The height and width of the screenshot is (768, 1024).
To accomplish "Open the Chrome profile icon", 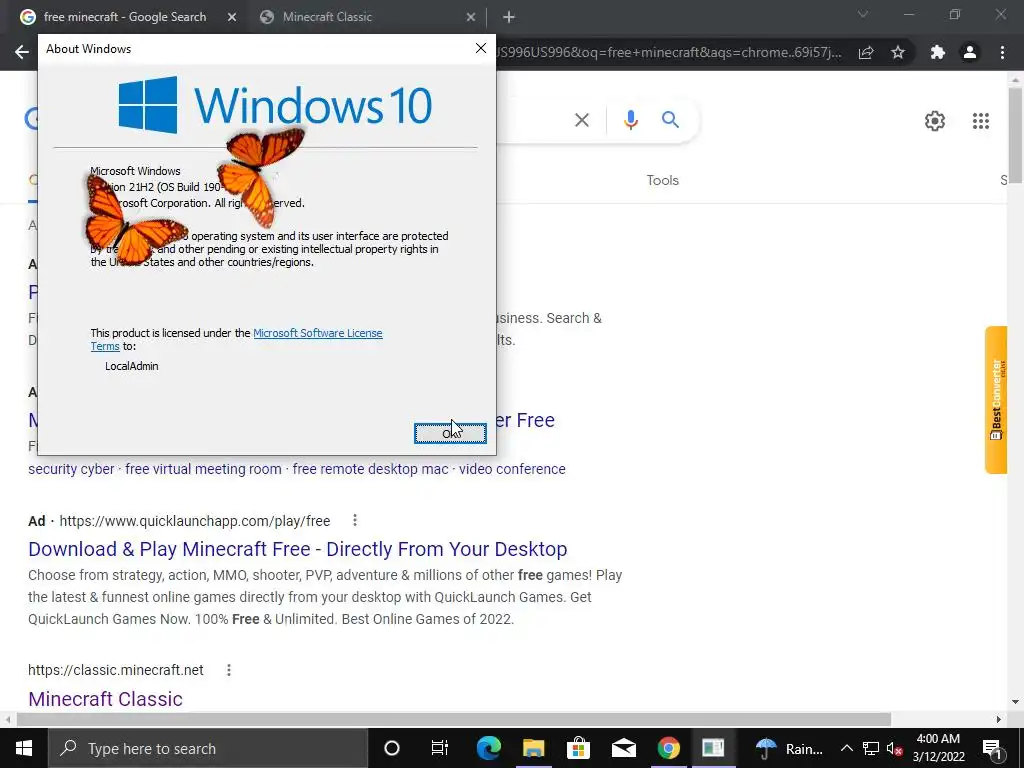I will (970, 52).
